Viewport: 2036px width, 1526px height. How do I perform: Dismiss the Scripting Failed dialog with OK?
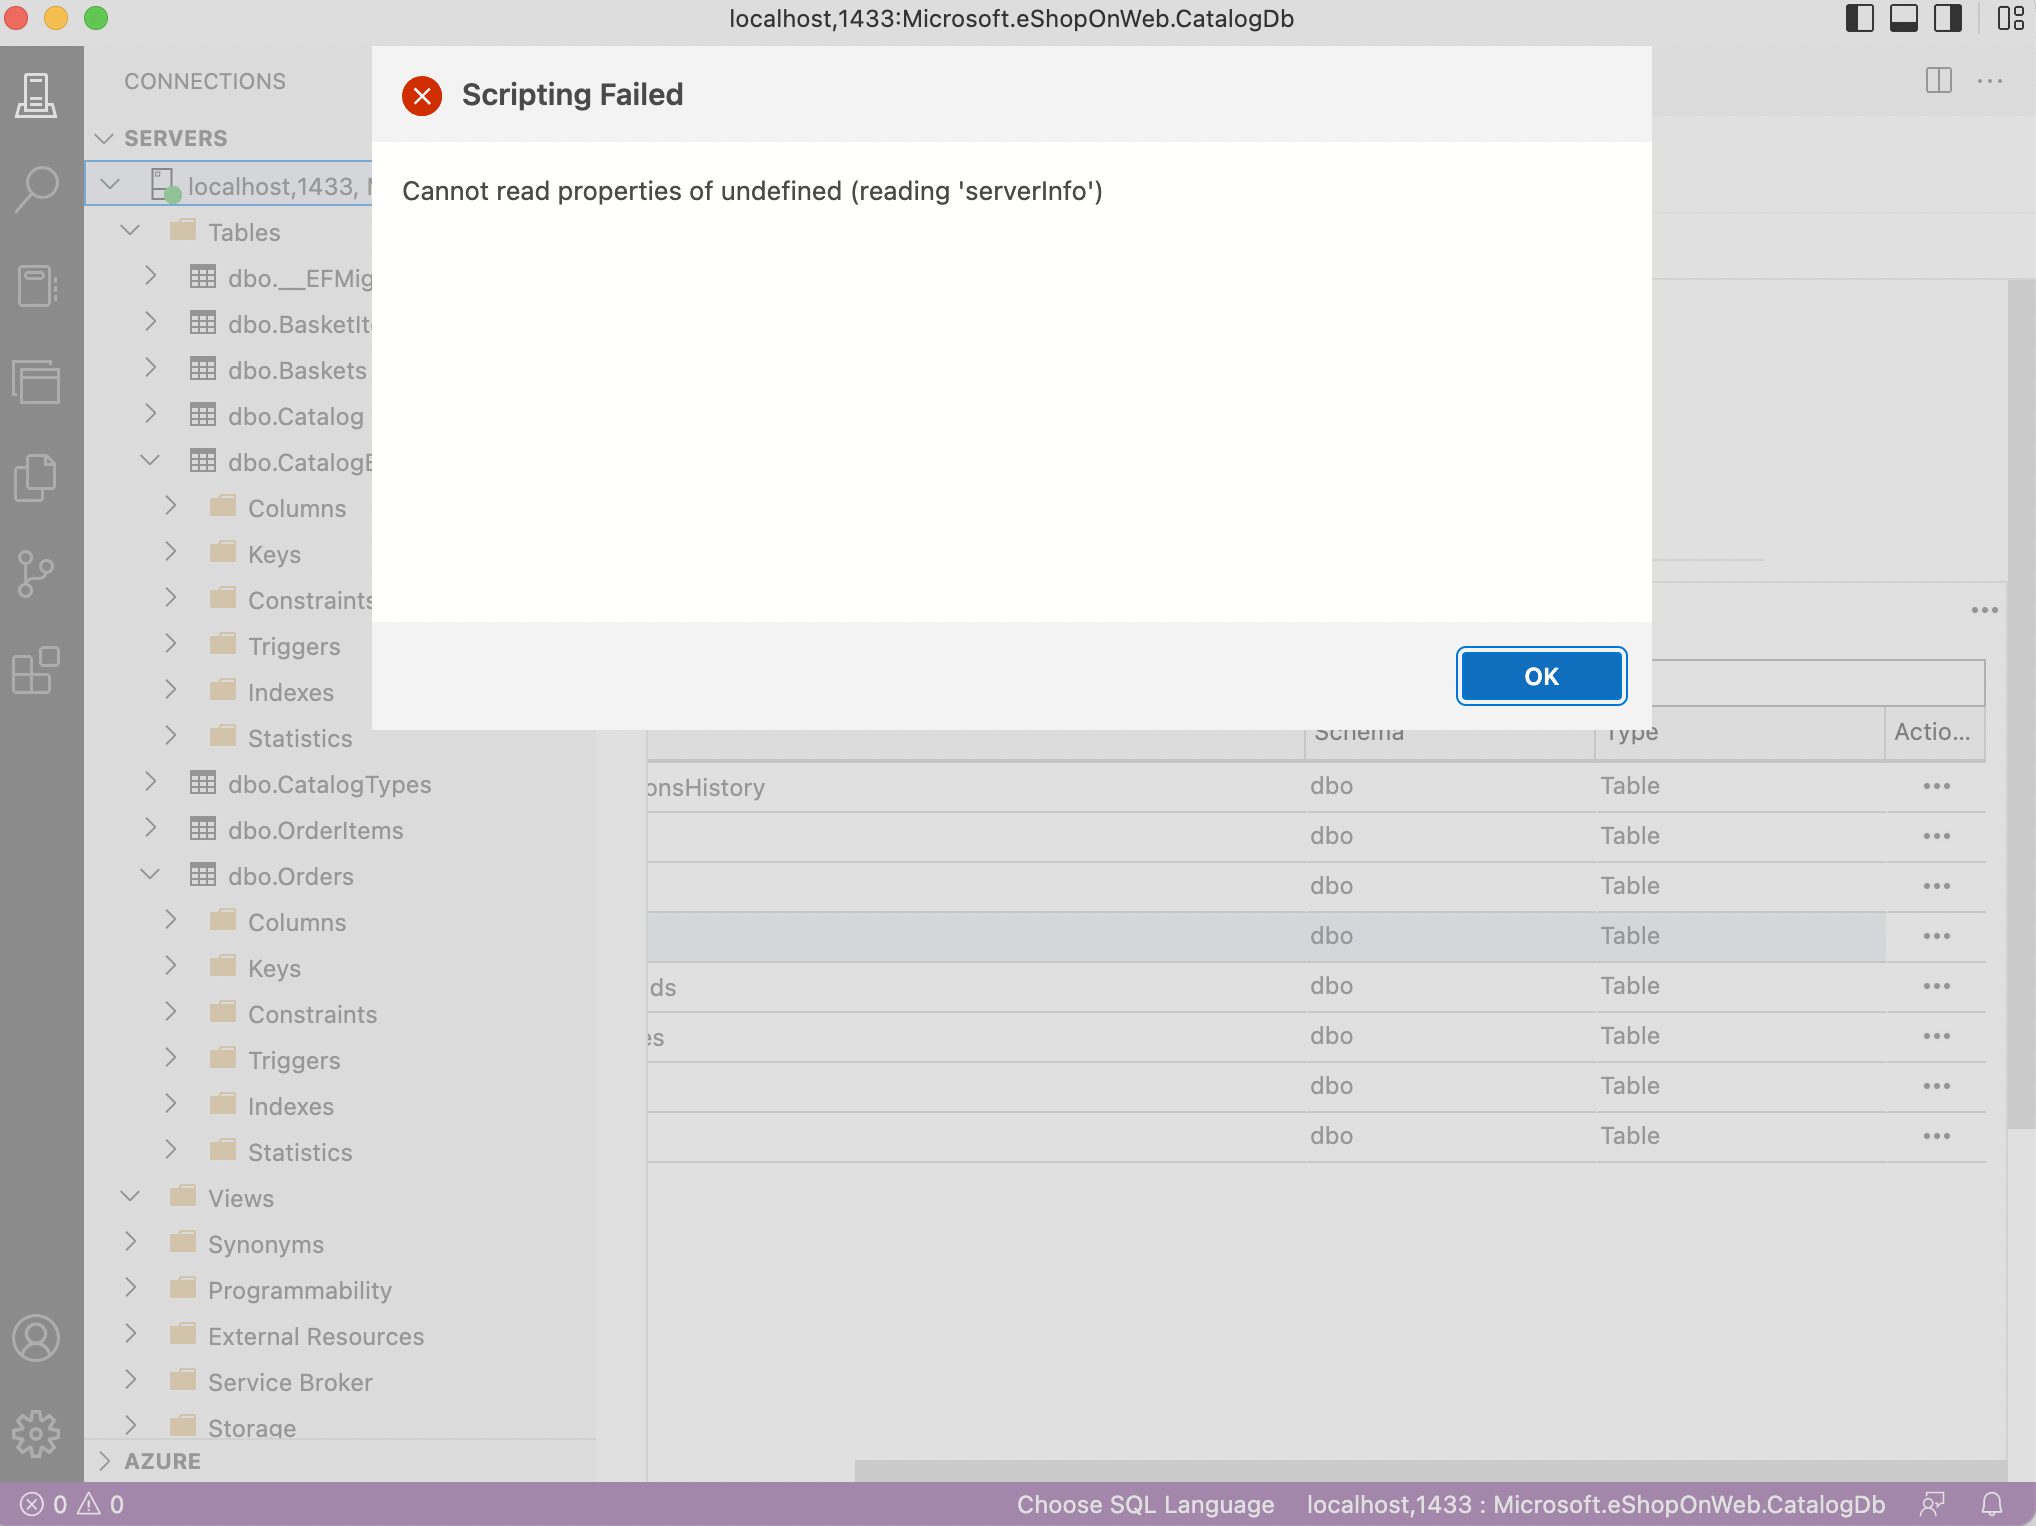pyautogui.click(x=1540, y=676)
